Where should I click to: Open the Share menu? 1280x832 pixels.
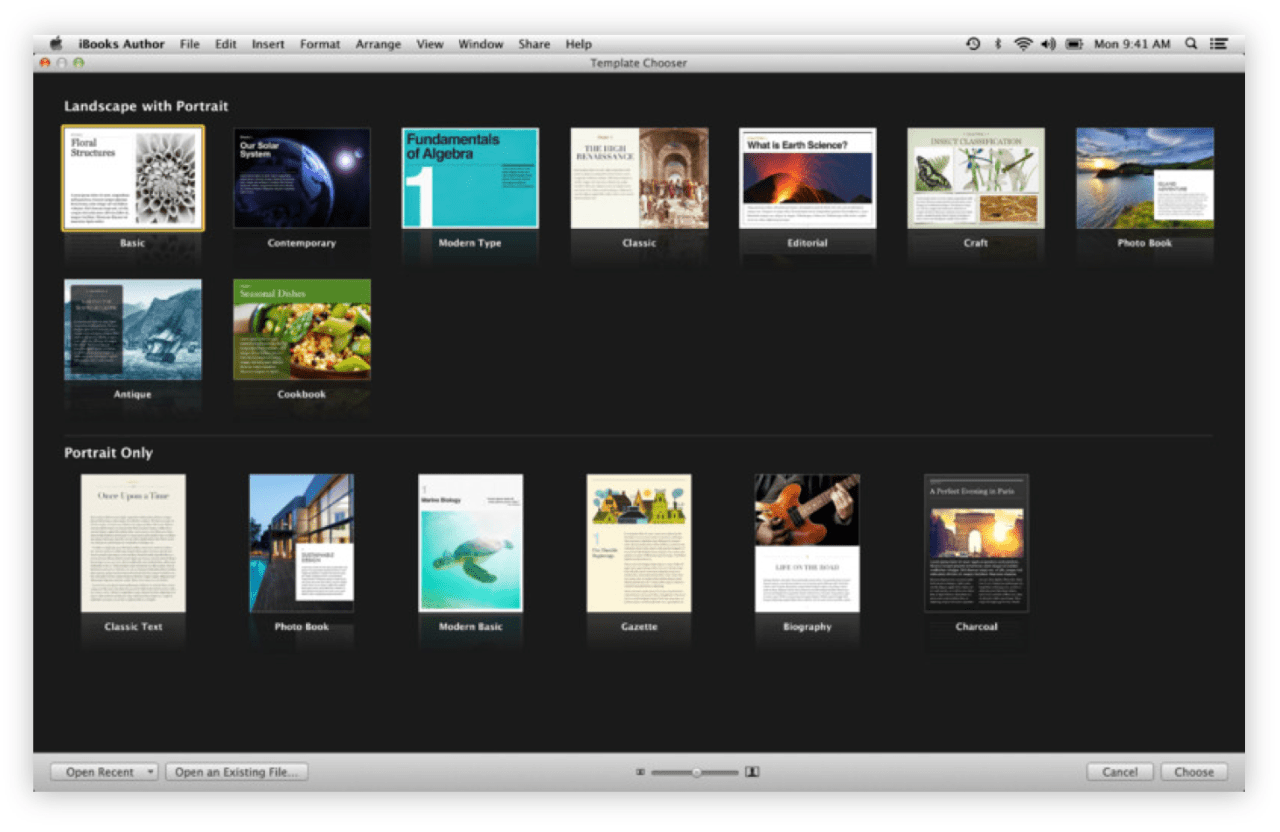coord(534,43)
